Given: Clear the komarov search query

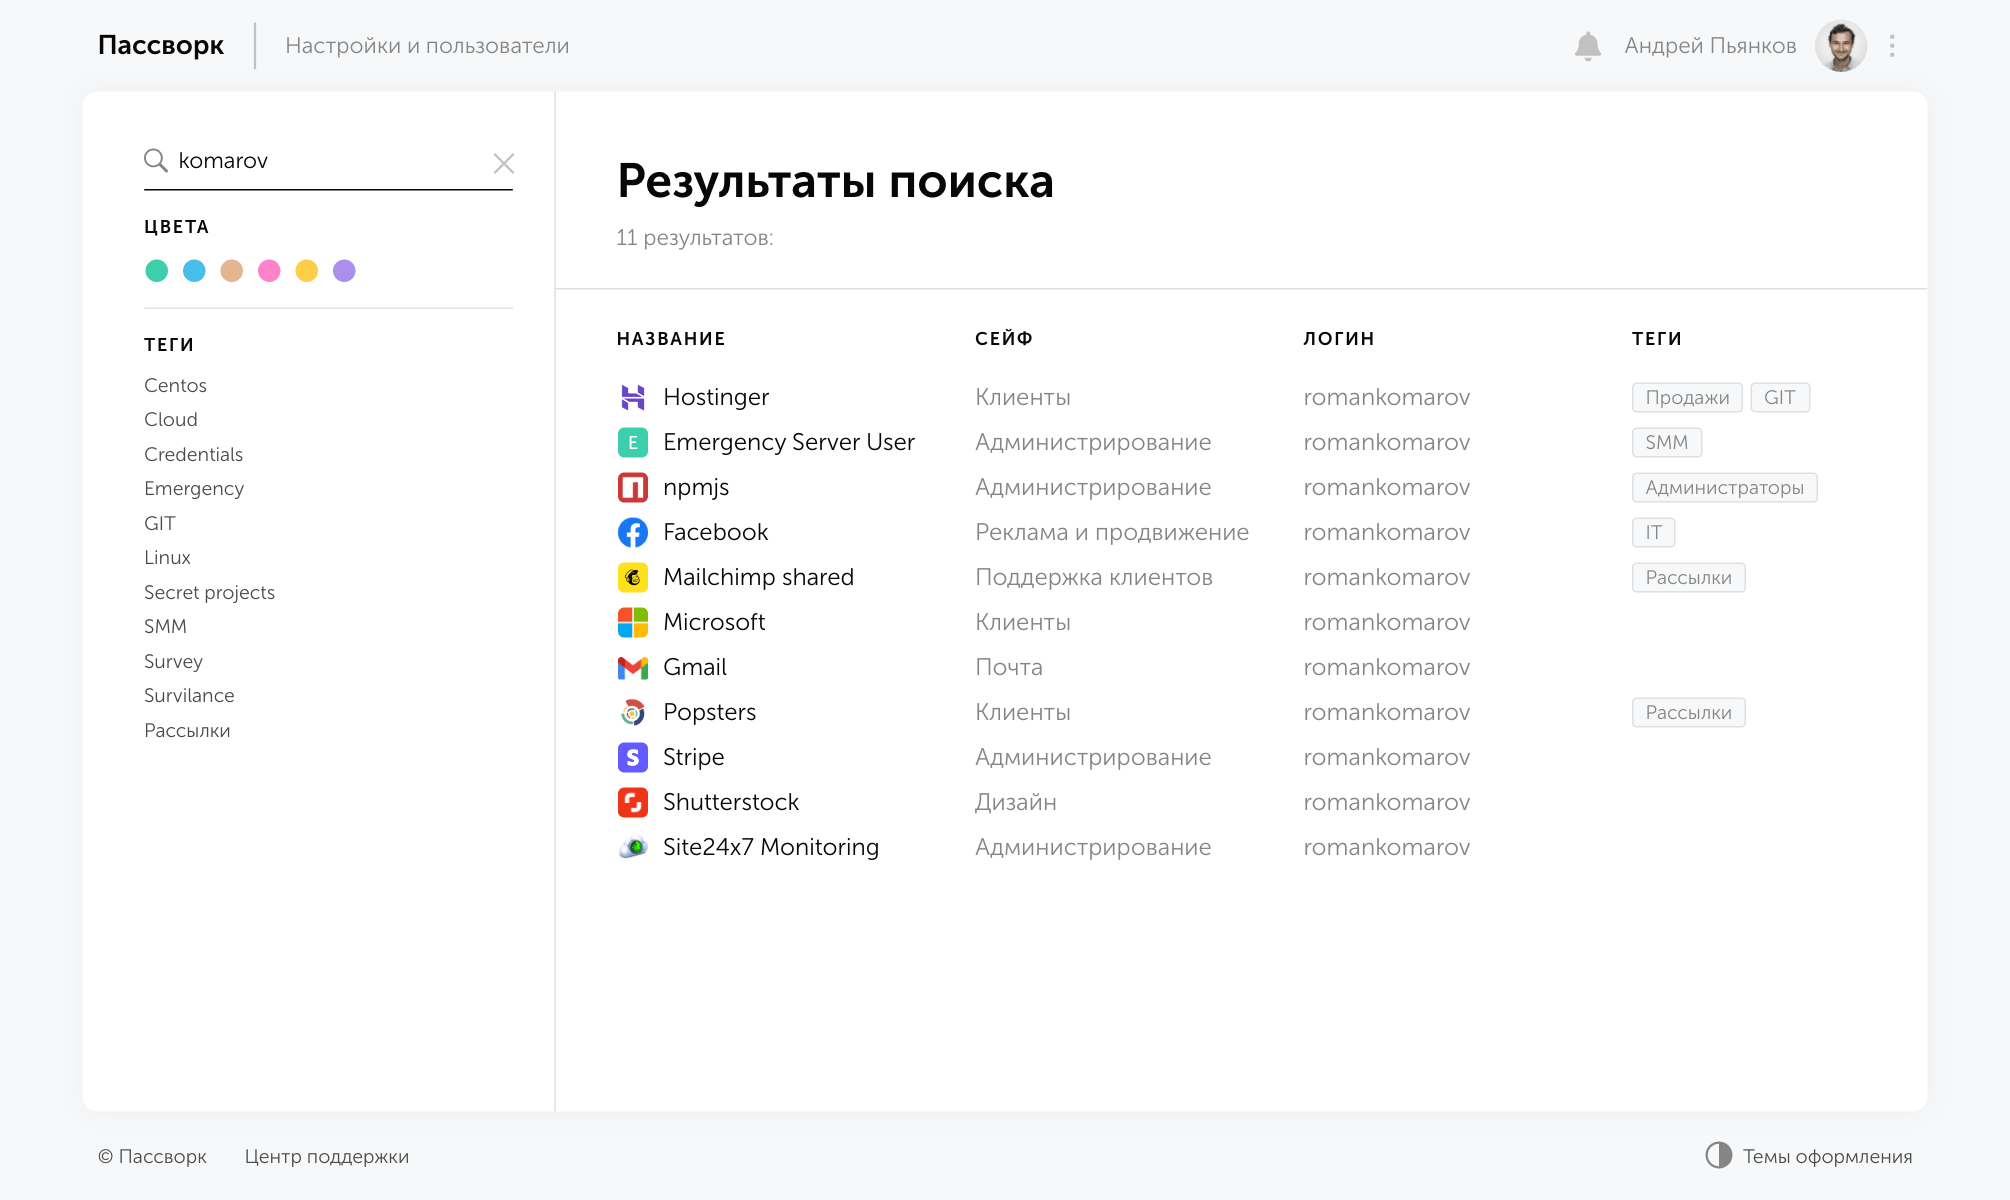Looking at the screenshot, I should pyautogui.click(x=503, y=163).
